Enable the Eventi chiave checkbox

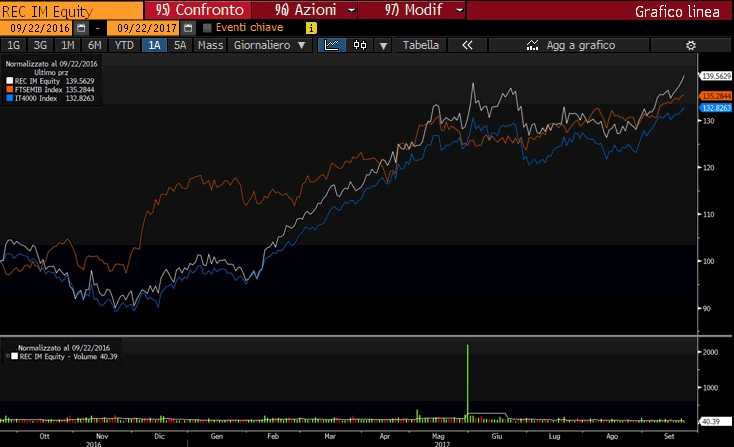pyautogui.click(x=207, y=28)
